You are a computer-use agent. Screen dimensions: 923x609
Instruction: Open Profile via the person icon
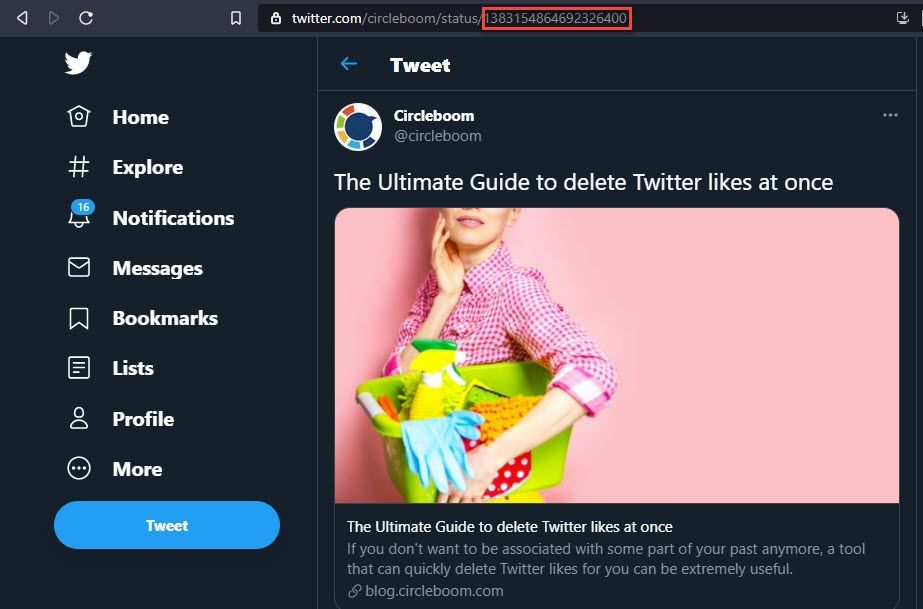coord(79,419)
